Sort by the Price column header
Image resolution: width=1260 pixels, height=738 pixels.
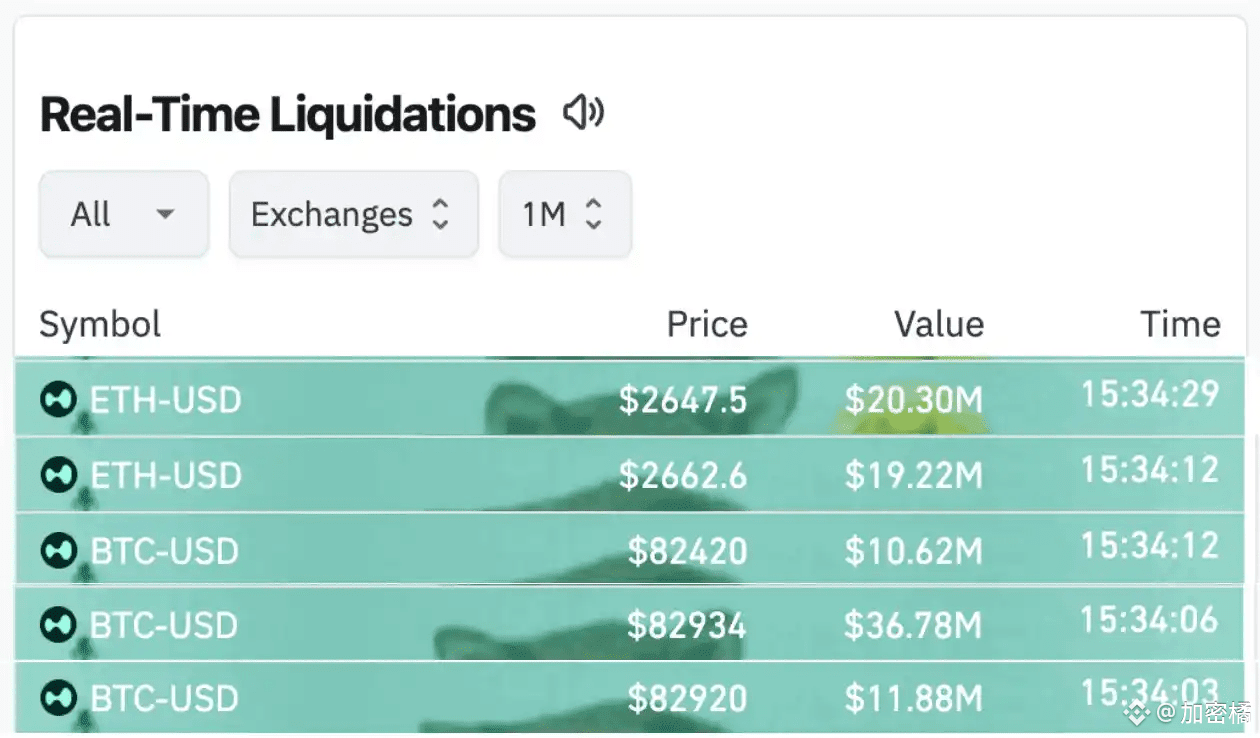[707, 324]
